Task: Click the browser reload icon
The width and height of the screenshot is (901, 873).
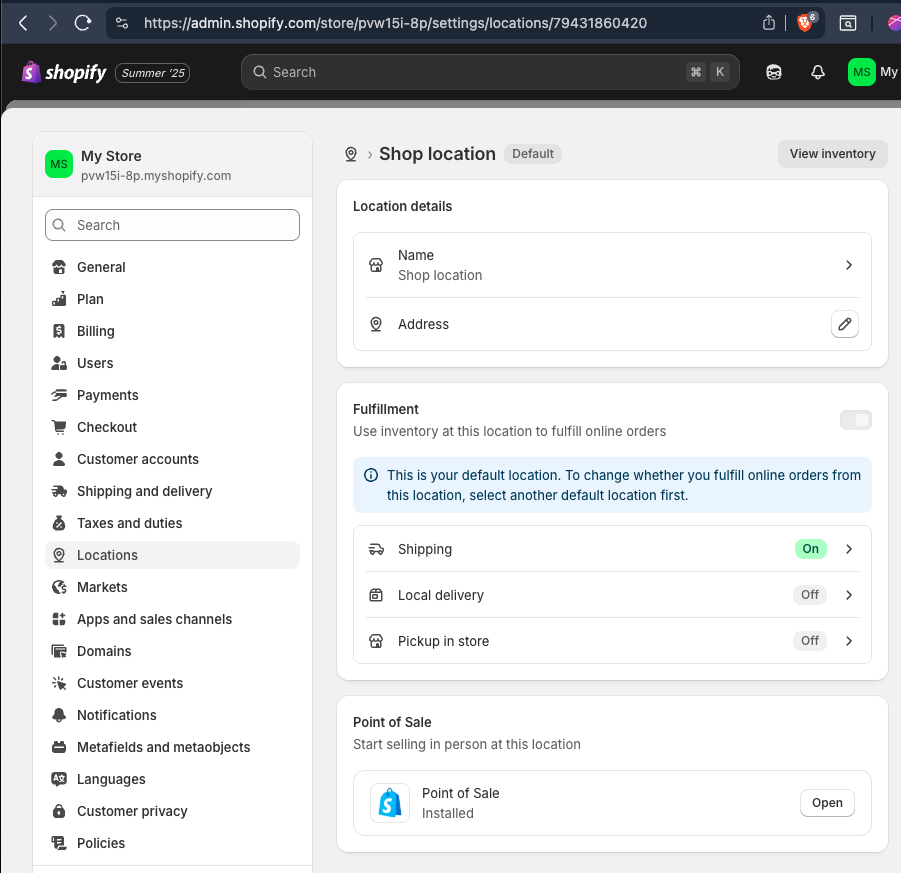Action: [83, 23]
